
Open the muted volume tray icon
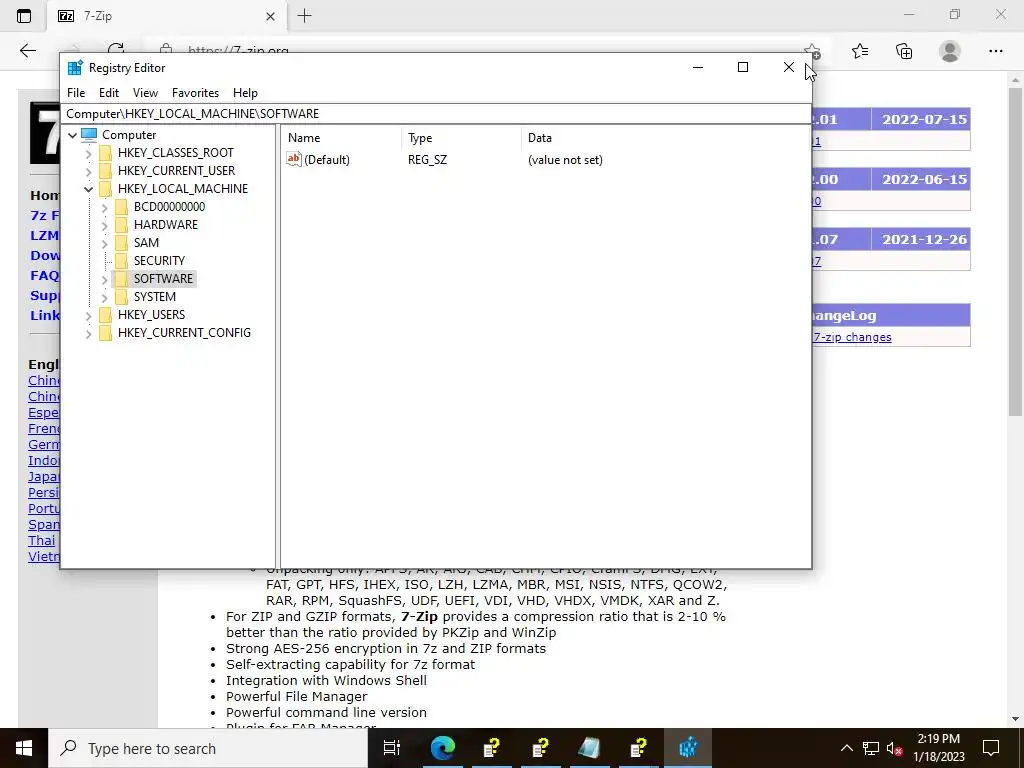(x=894, y=748)
